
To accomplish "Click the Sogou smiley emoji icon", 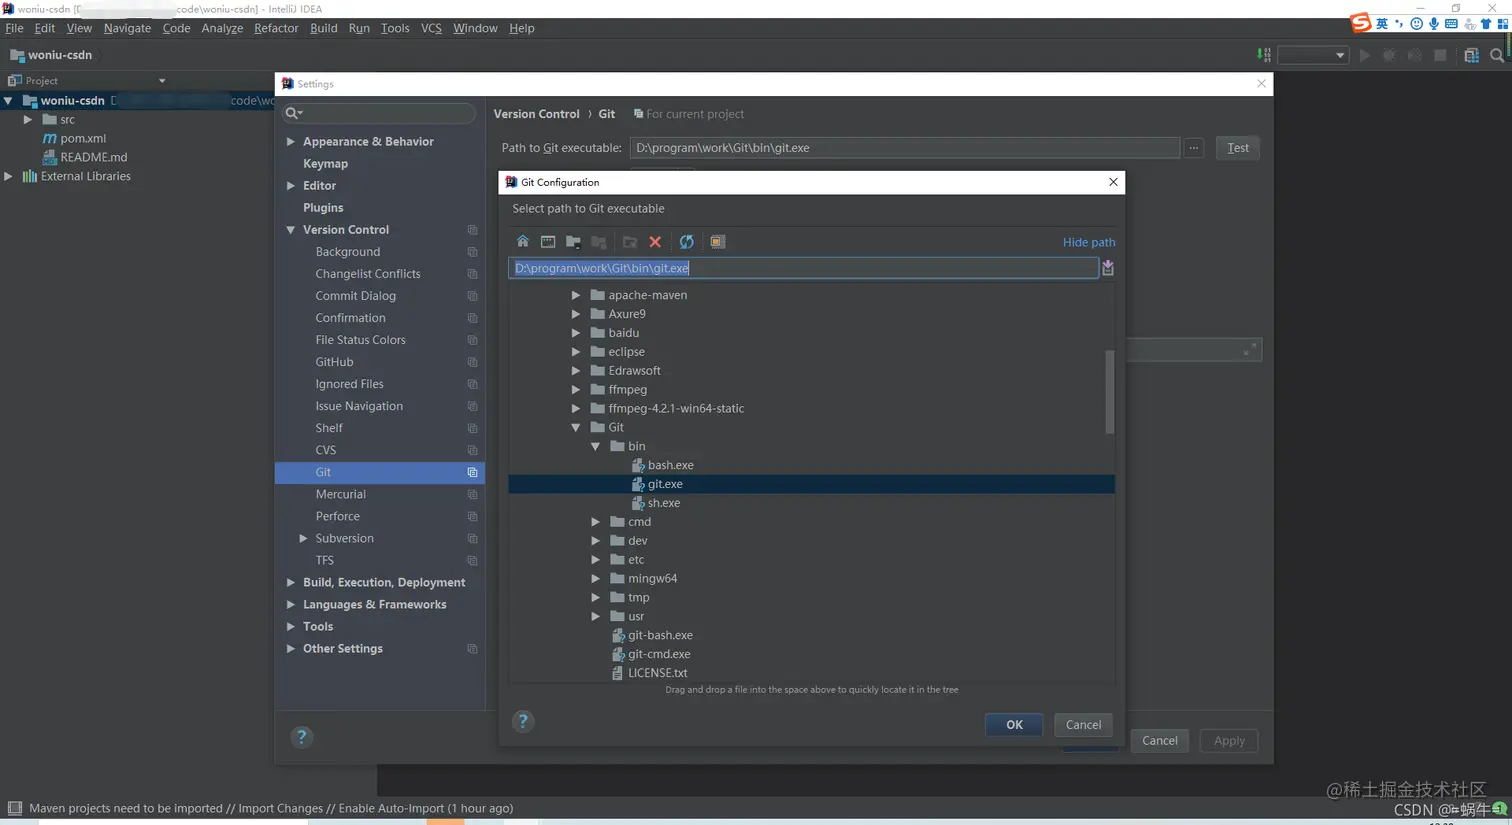I will (x=1416, y=23).
